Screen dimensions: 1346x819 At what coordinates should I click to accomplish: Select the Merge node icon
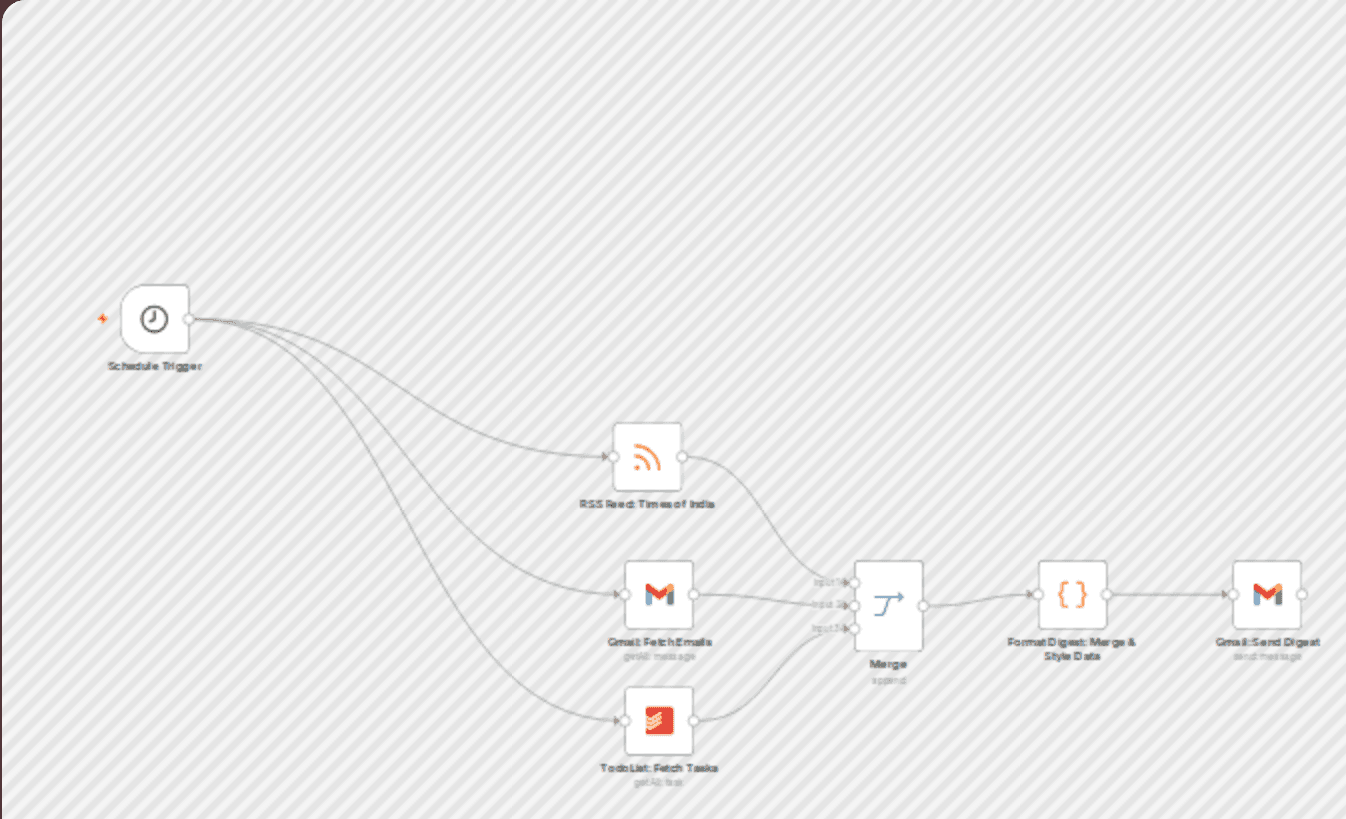(x=889, y=605)
